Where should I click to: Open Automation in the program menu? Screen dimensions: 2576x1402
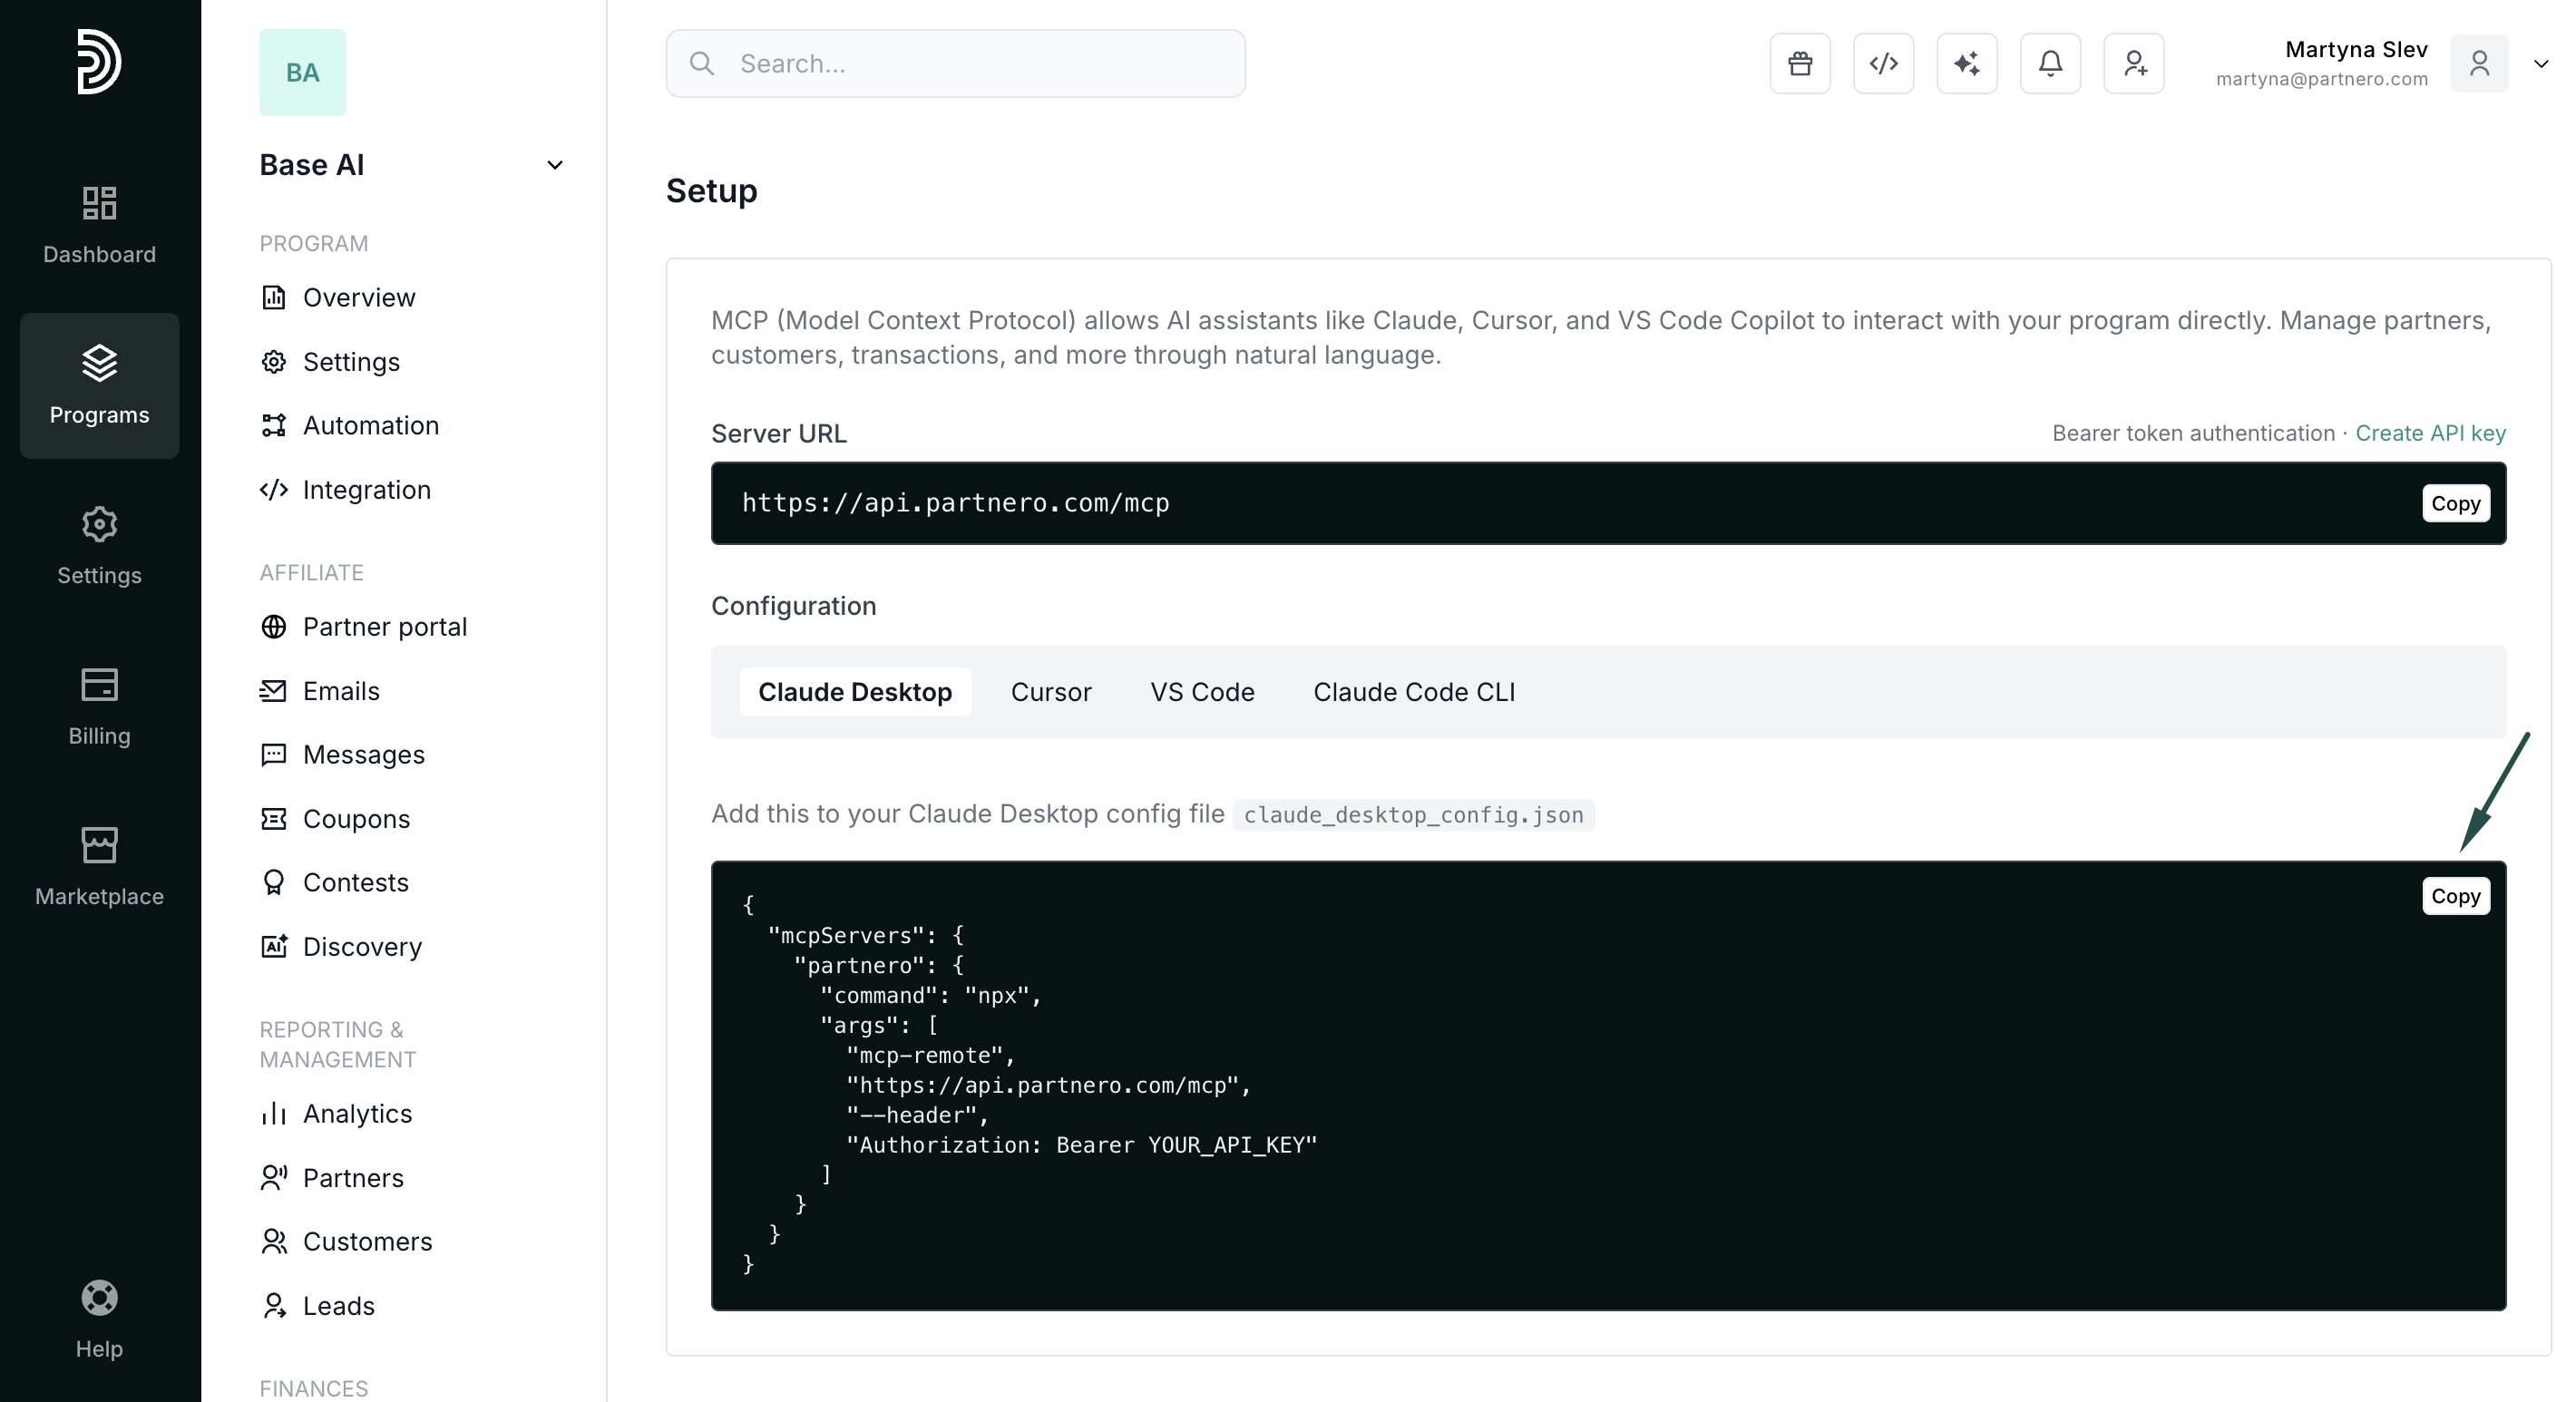370,425
